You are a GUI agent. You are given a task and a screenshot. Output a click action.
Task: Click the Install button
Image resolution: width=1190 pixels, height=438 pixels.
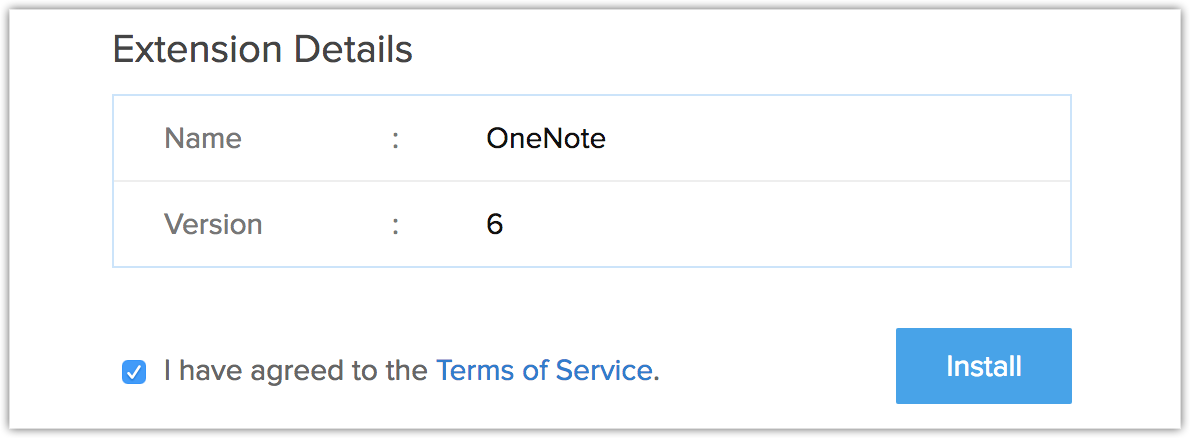point(983,366)
